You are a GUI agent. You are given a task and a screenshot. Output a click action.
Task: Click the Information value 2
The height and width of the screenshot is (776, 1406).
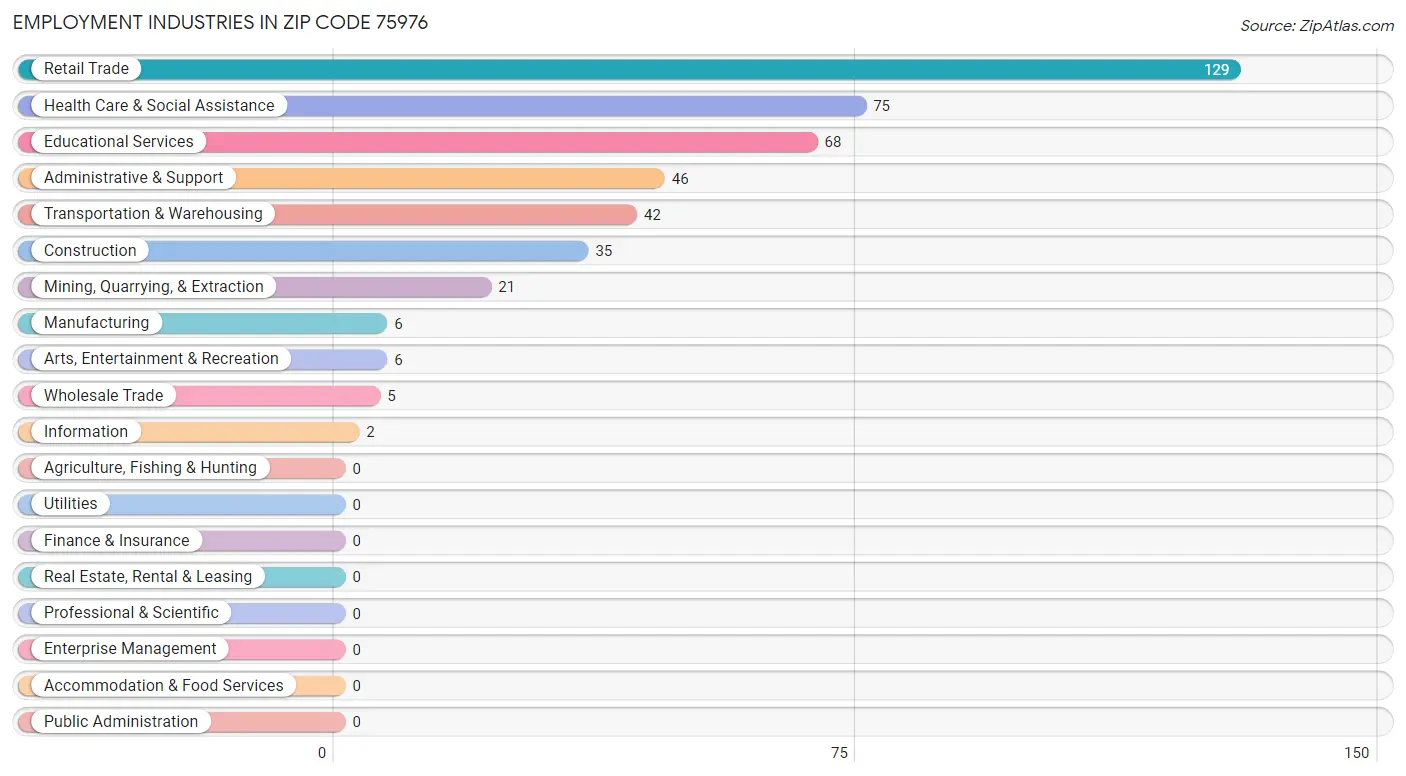(x=371, y=432)
